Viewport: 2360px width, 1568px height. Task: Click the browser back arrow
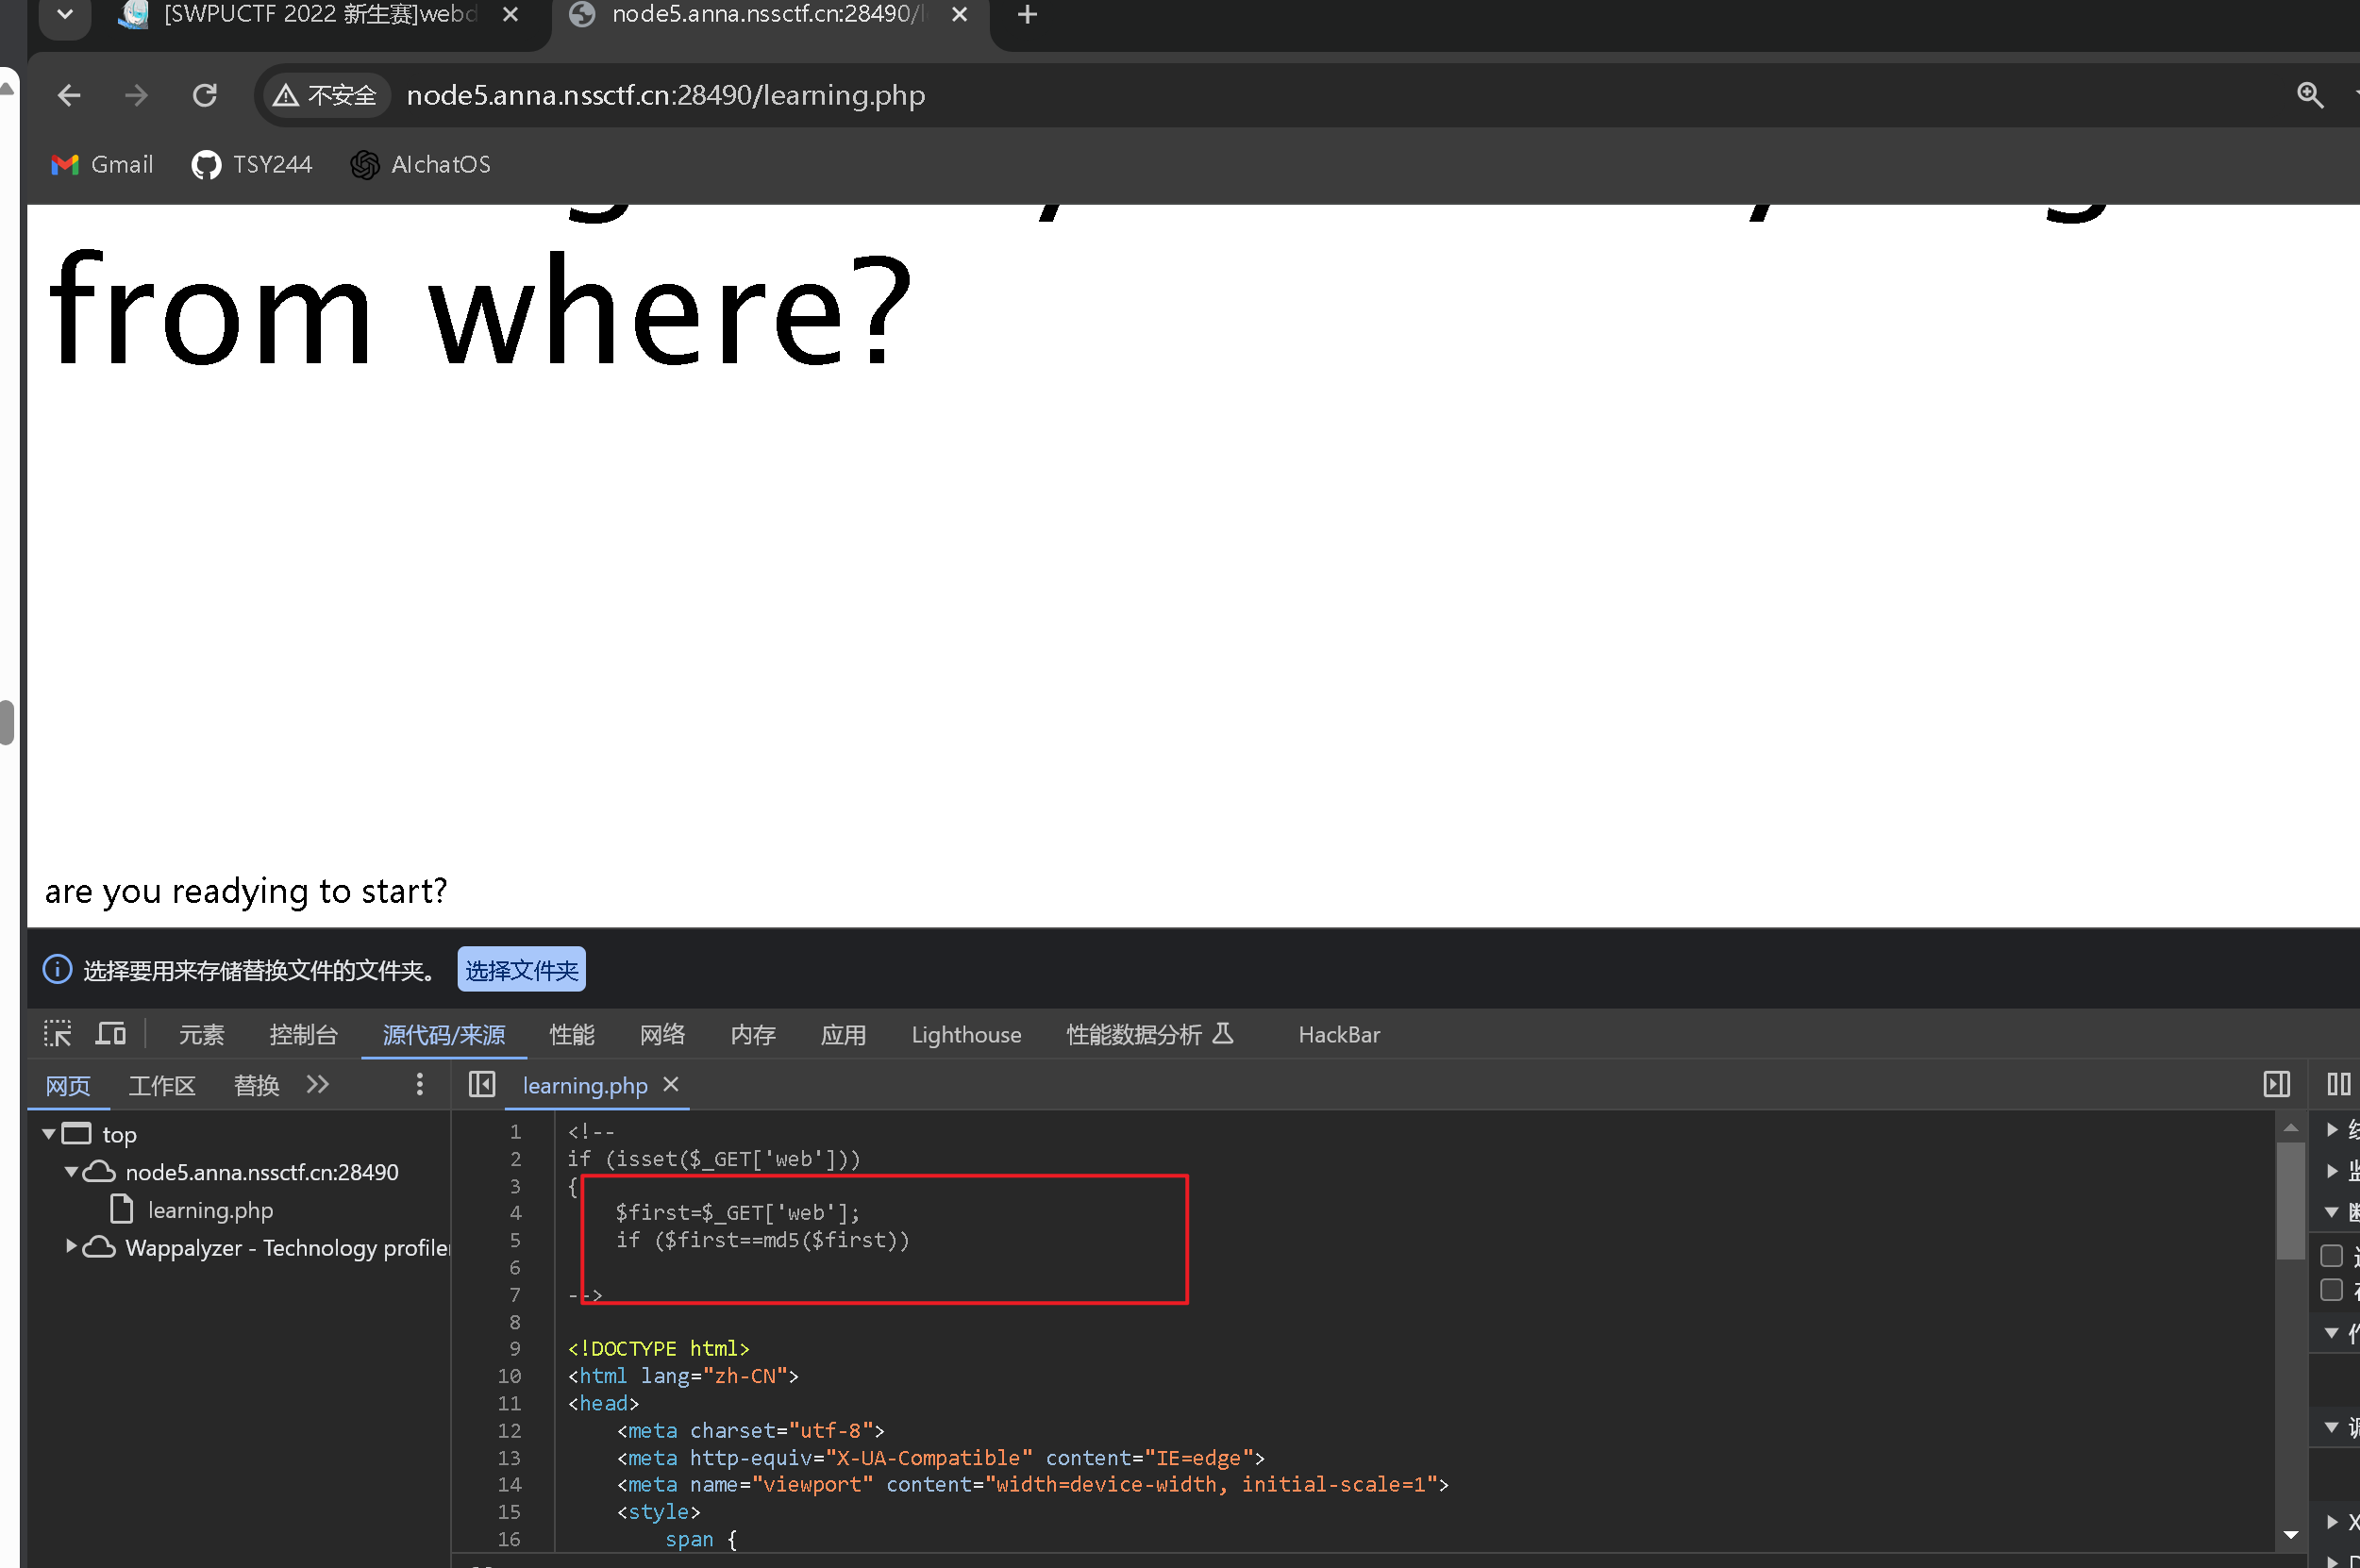point(69,96)
